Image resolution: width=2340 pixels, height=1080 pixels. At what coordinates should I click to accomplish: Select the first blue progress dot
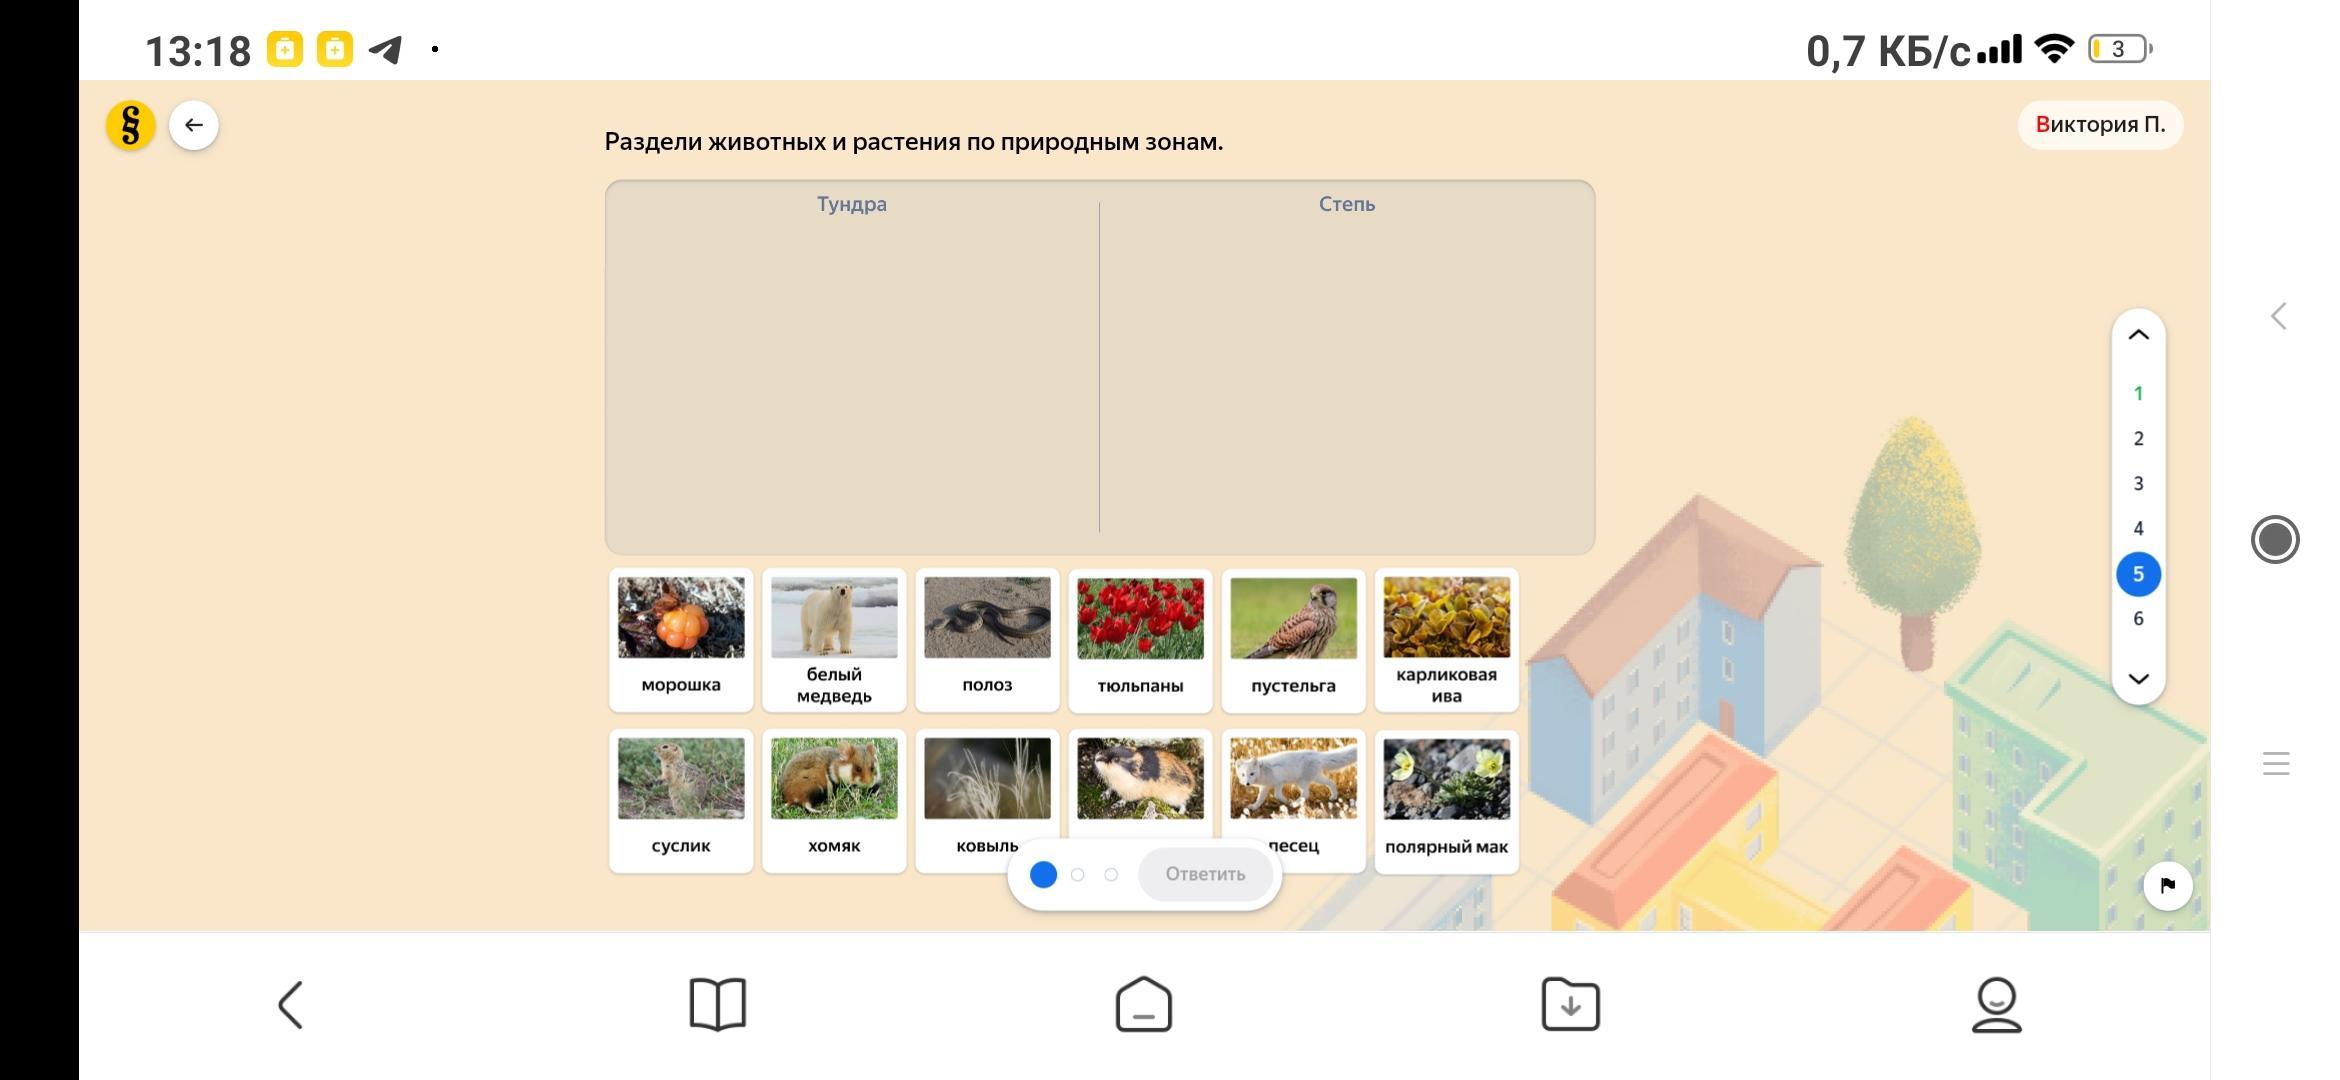(1043, 875)
